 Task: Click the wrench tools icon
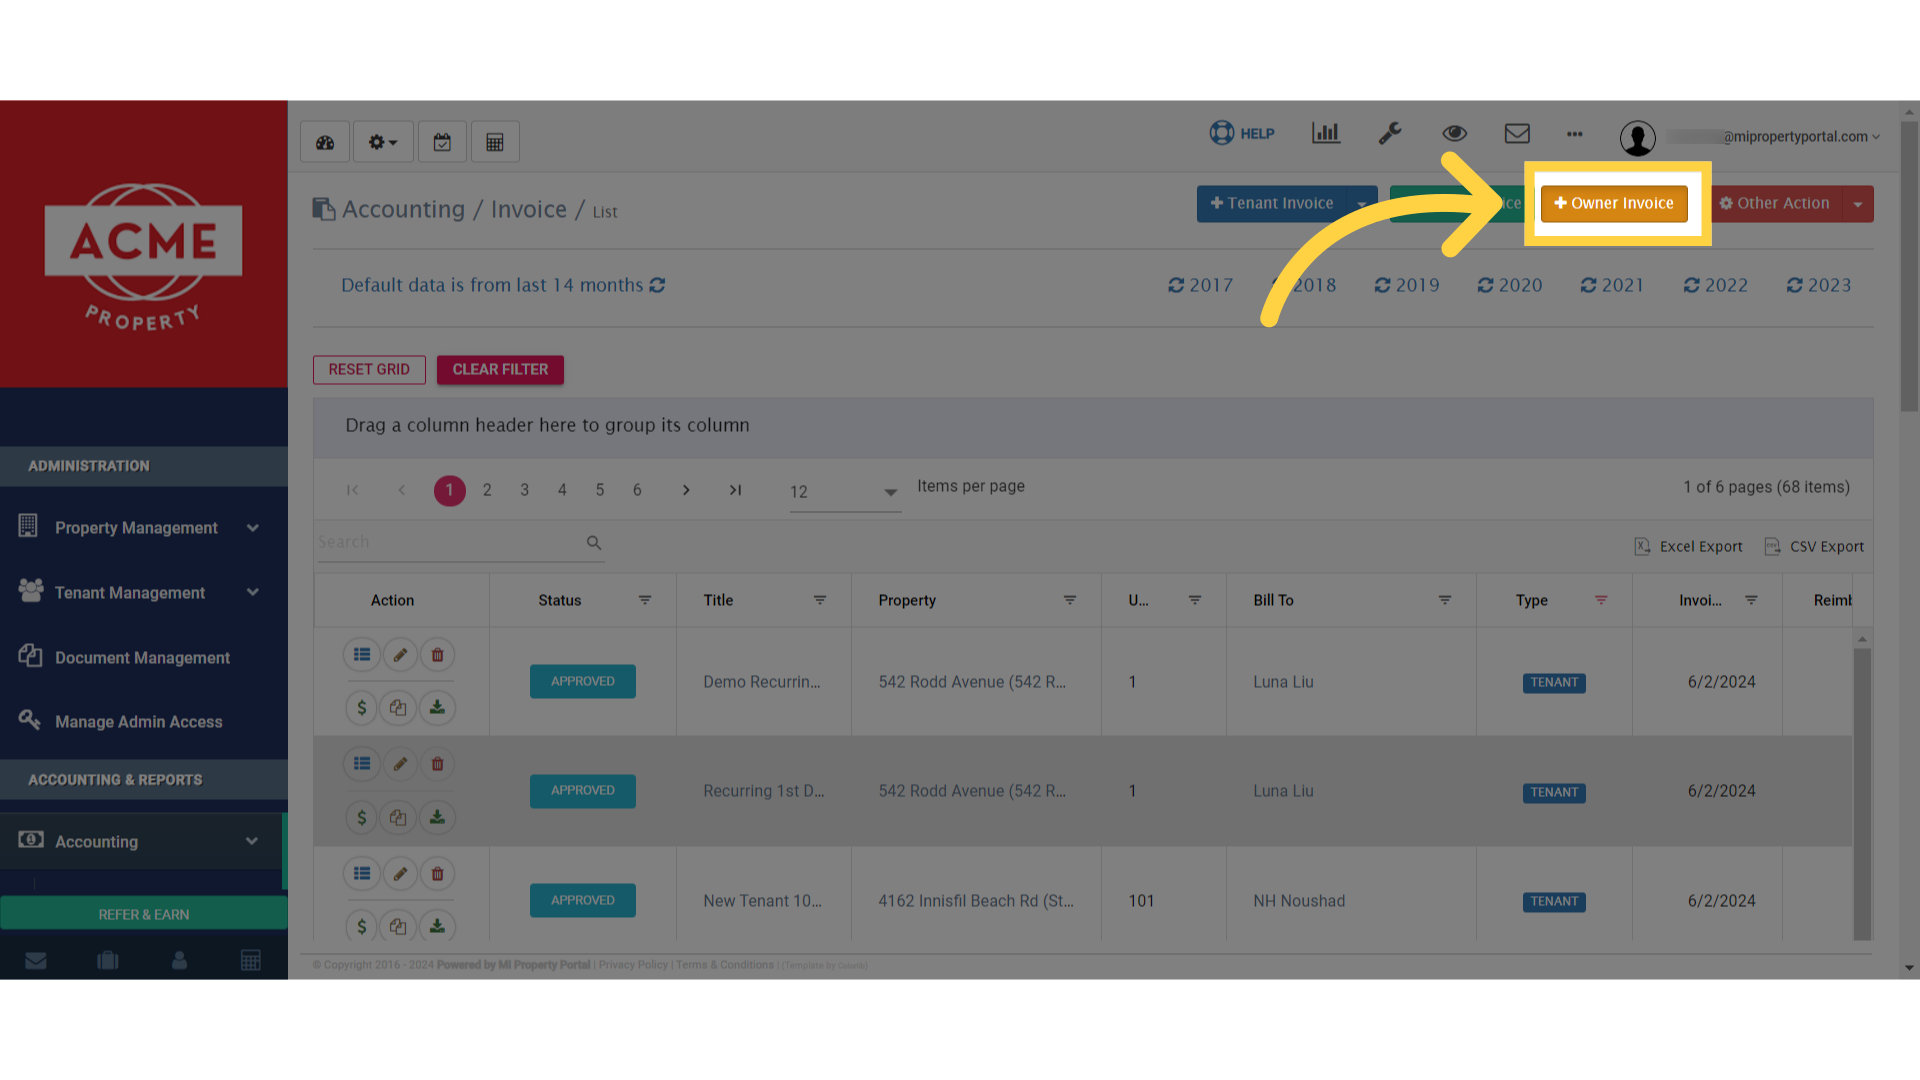pyautogui.click(x=1390, y=133)
